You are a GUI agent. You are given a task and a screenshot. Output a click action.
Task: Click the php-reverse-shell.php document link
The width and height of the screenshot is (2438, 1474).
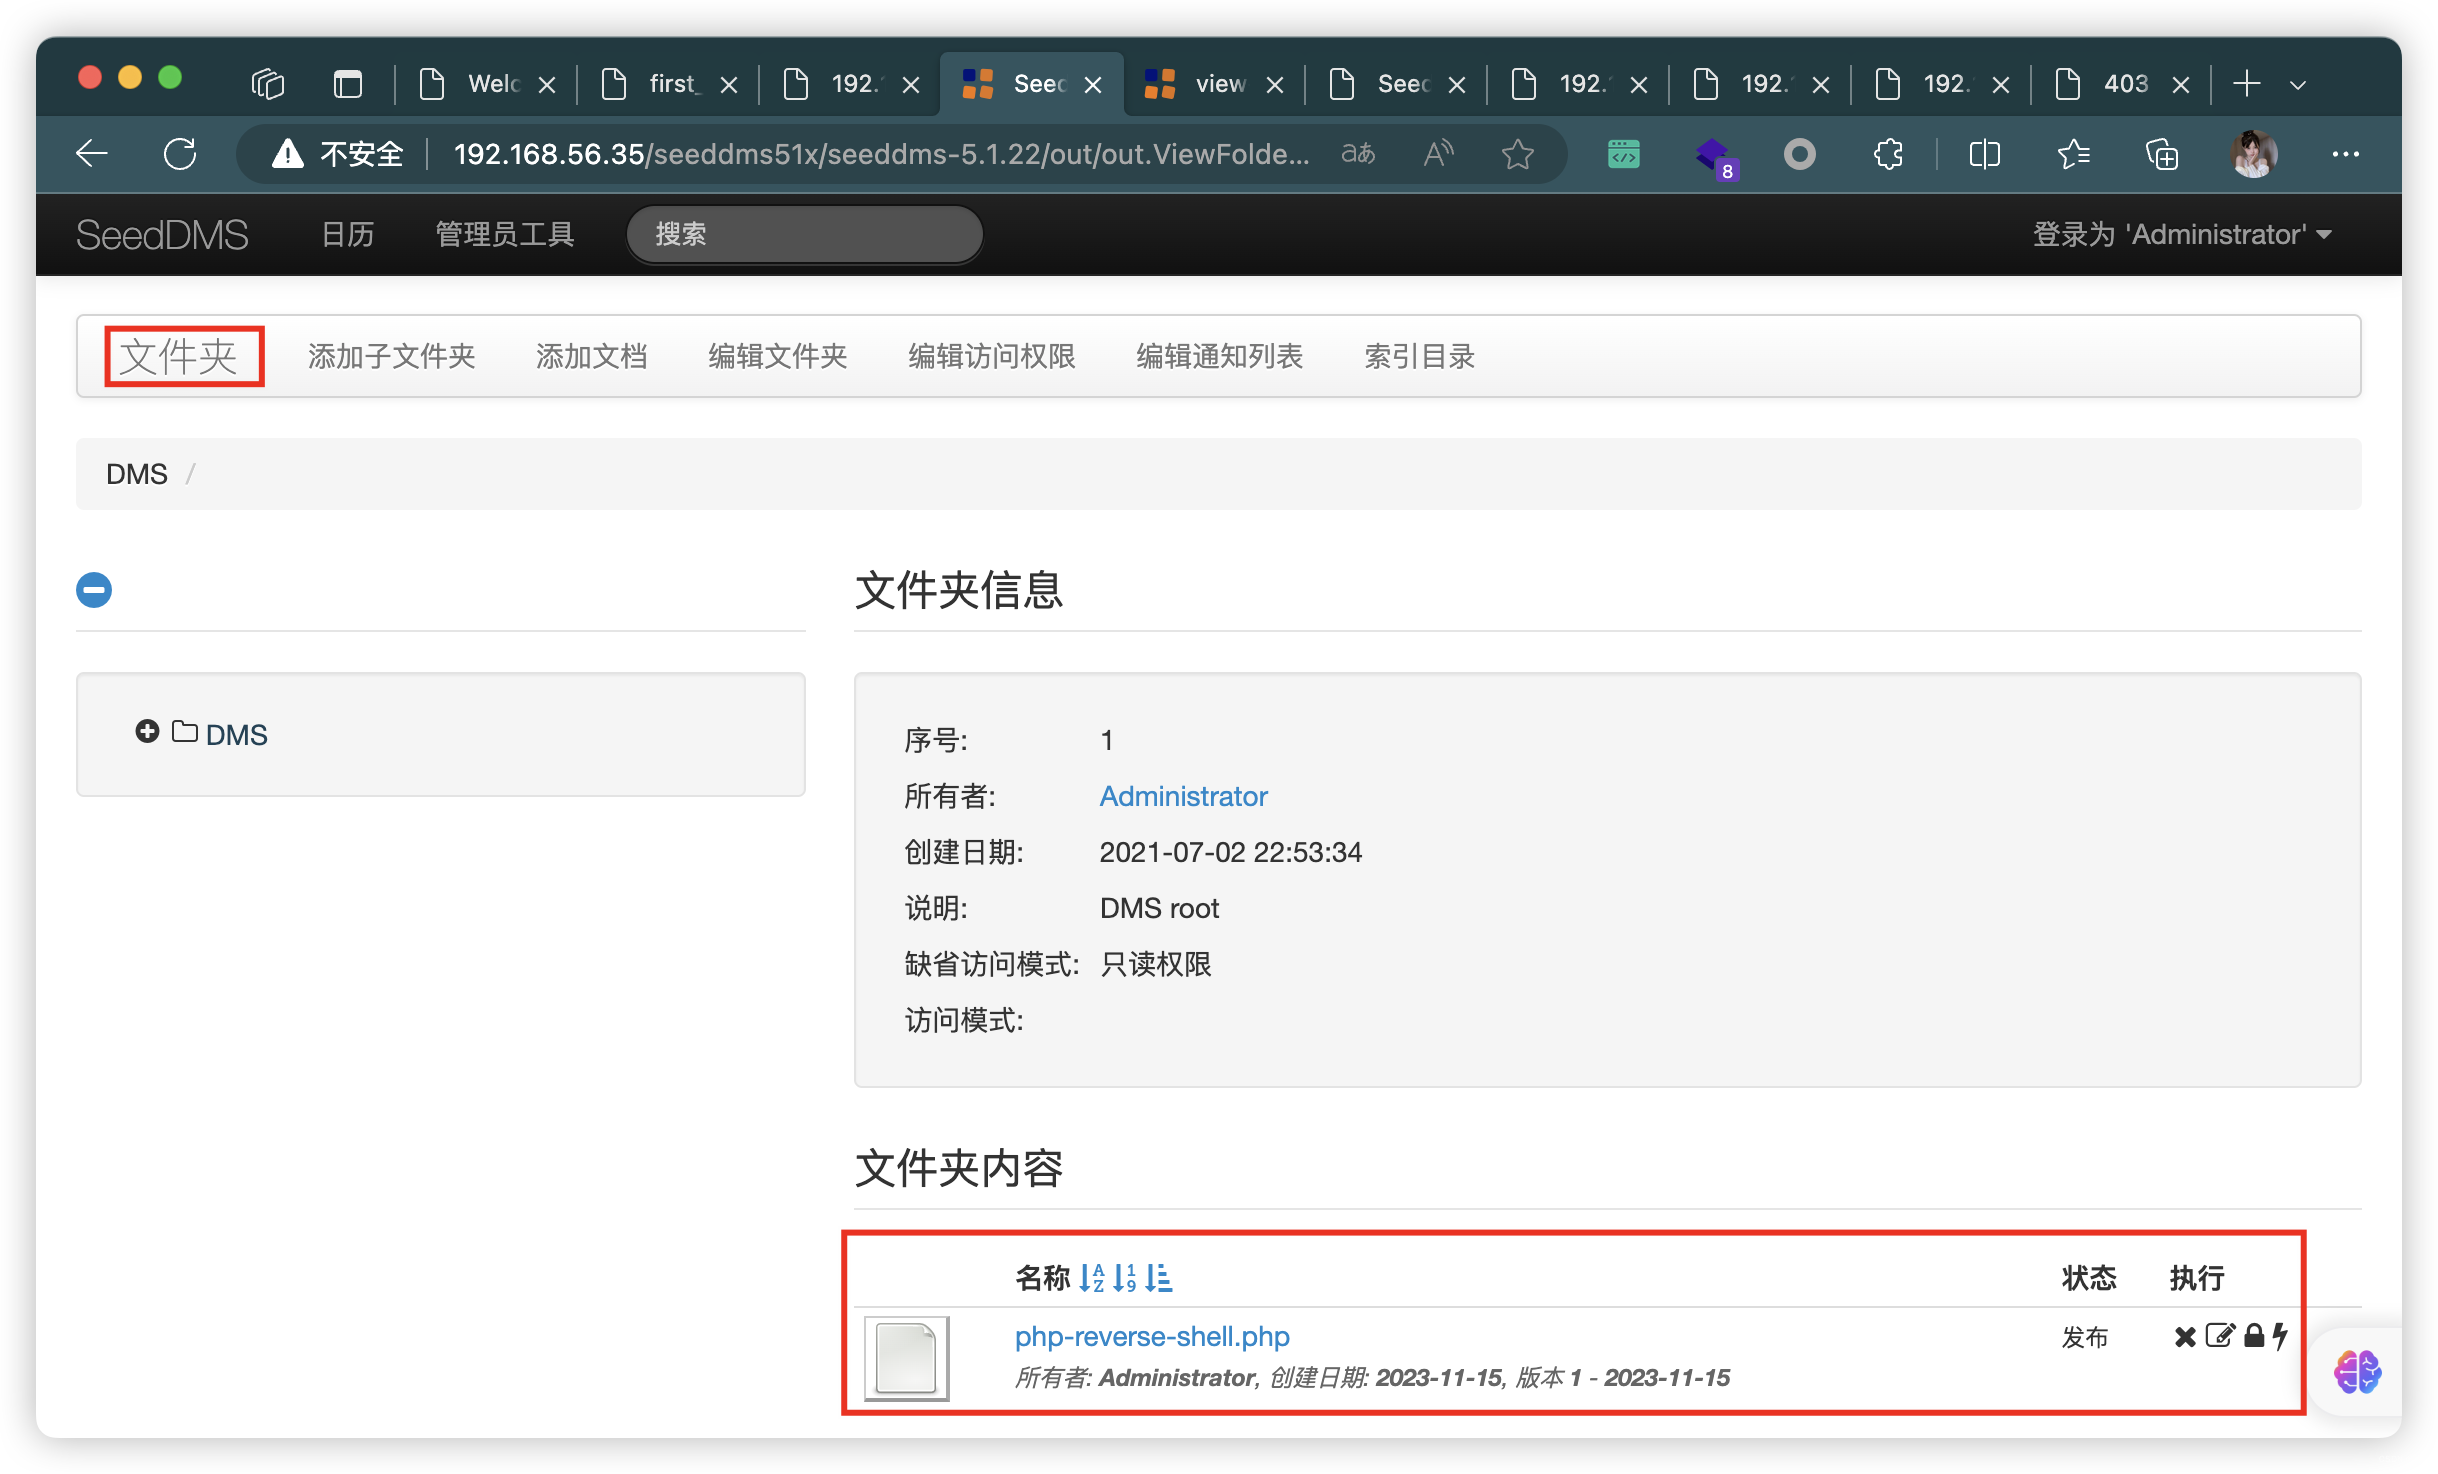(x=1151, y=1338)
